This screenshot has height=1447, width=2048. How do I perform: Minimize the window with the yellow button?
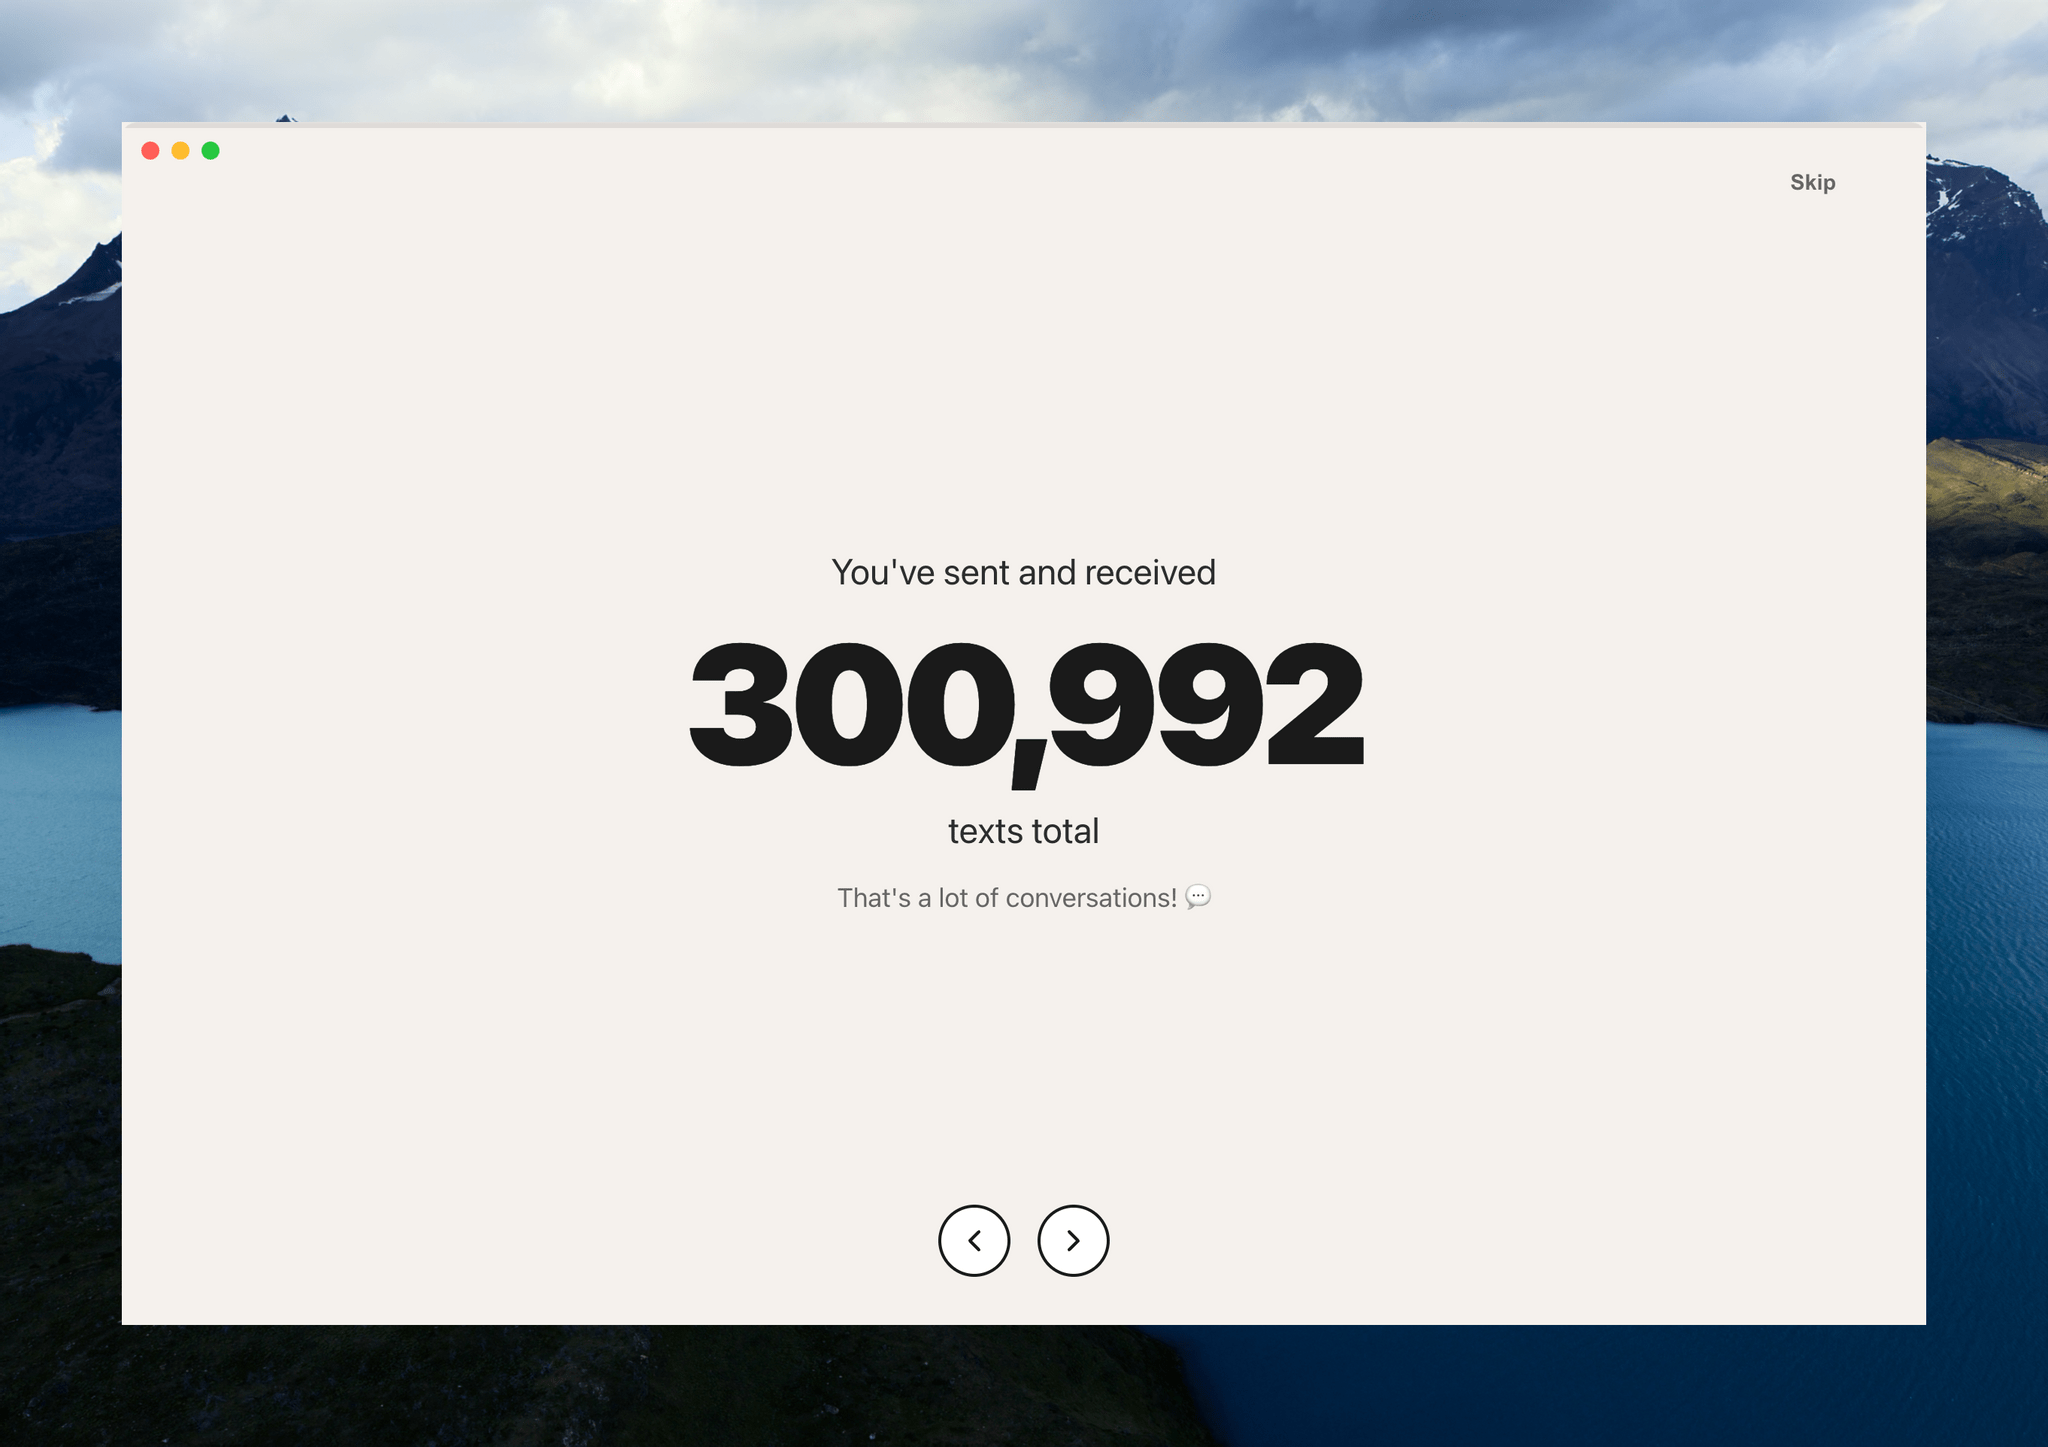point(181,151)
